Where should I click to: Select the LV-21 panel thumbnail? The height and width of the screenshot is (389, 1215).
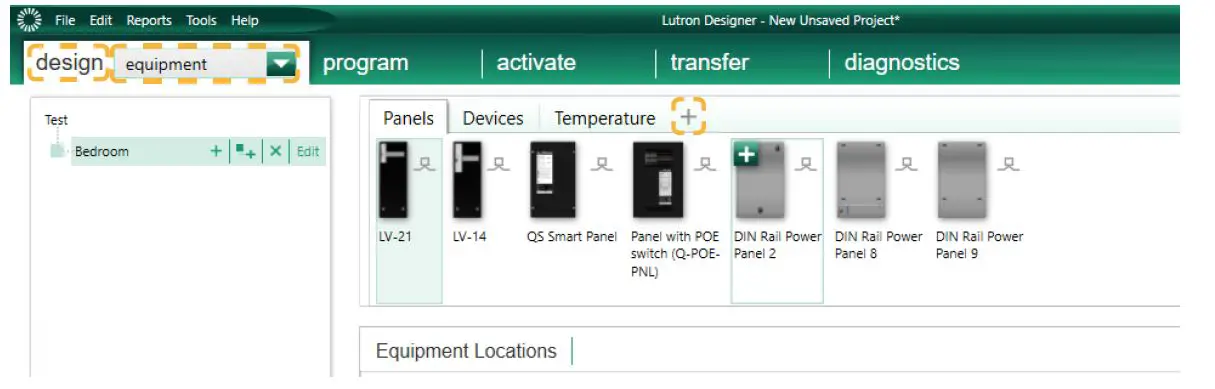(395, 180)
